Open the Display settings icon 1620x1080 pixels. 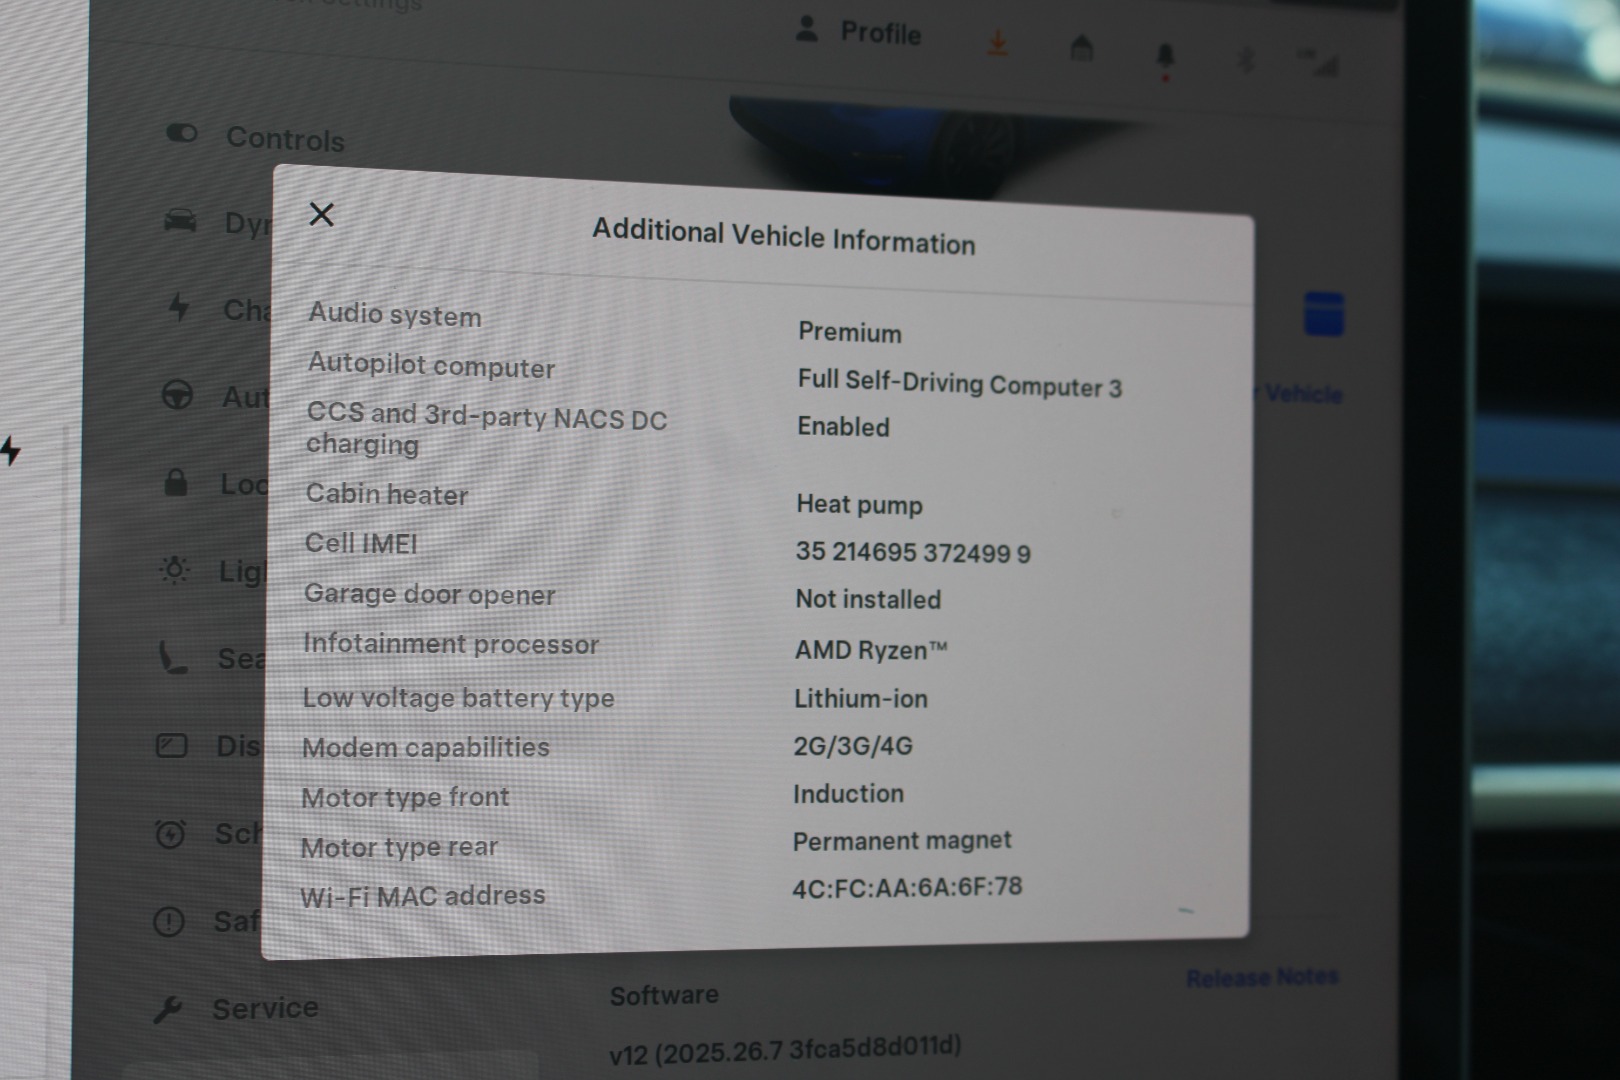pos(172,746)
